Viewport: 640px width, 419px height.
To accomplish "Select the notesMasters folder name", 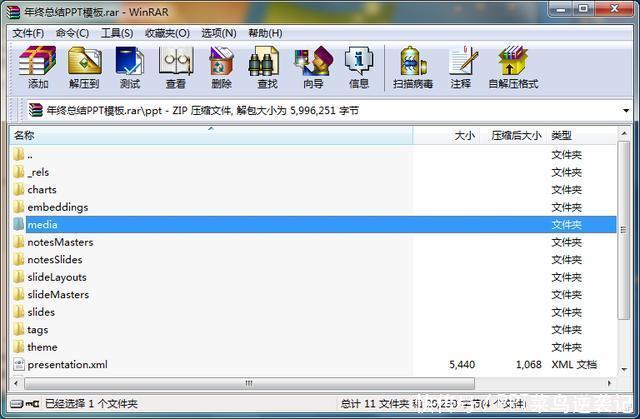I will (60, 242).
